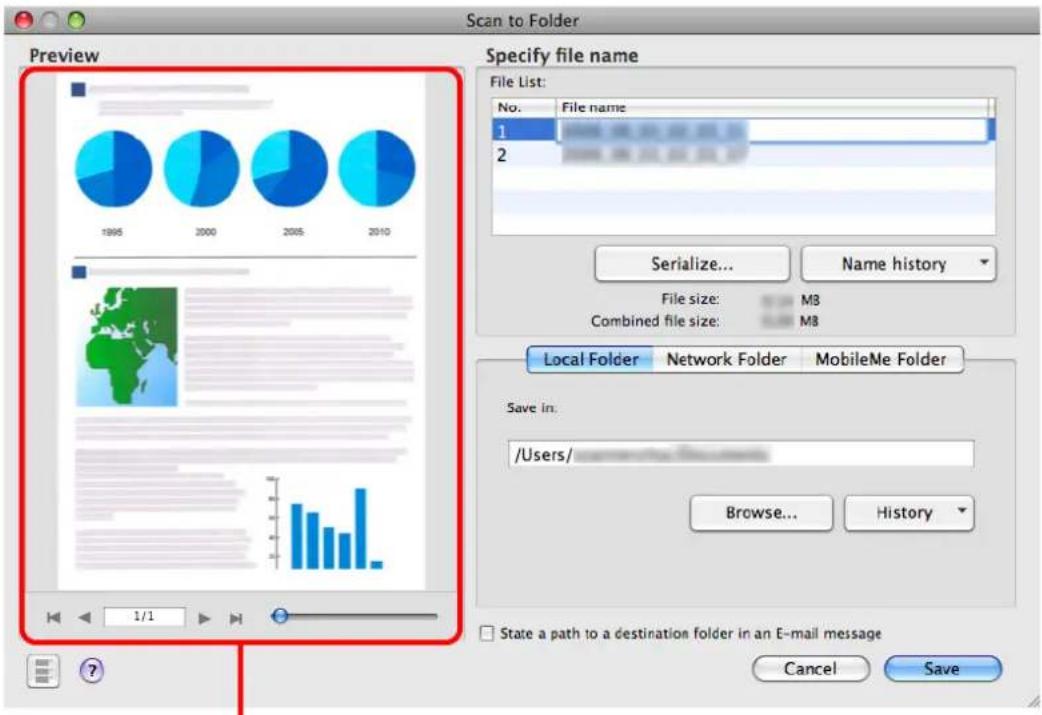Click the page number field 1/1
1042x715 pixels.
144,617
